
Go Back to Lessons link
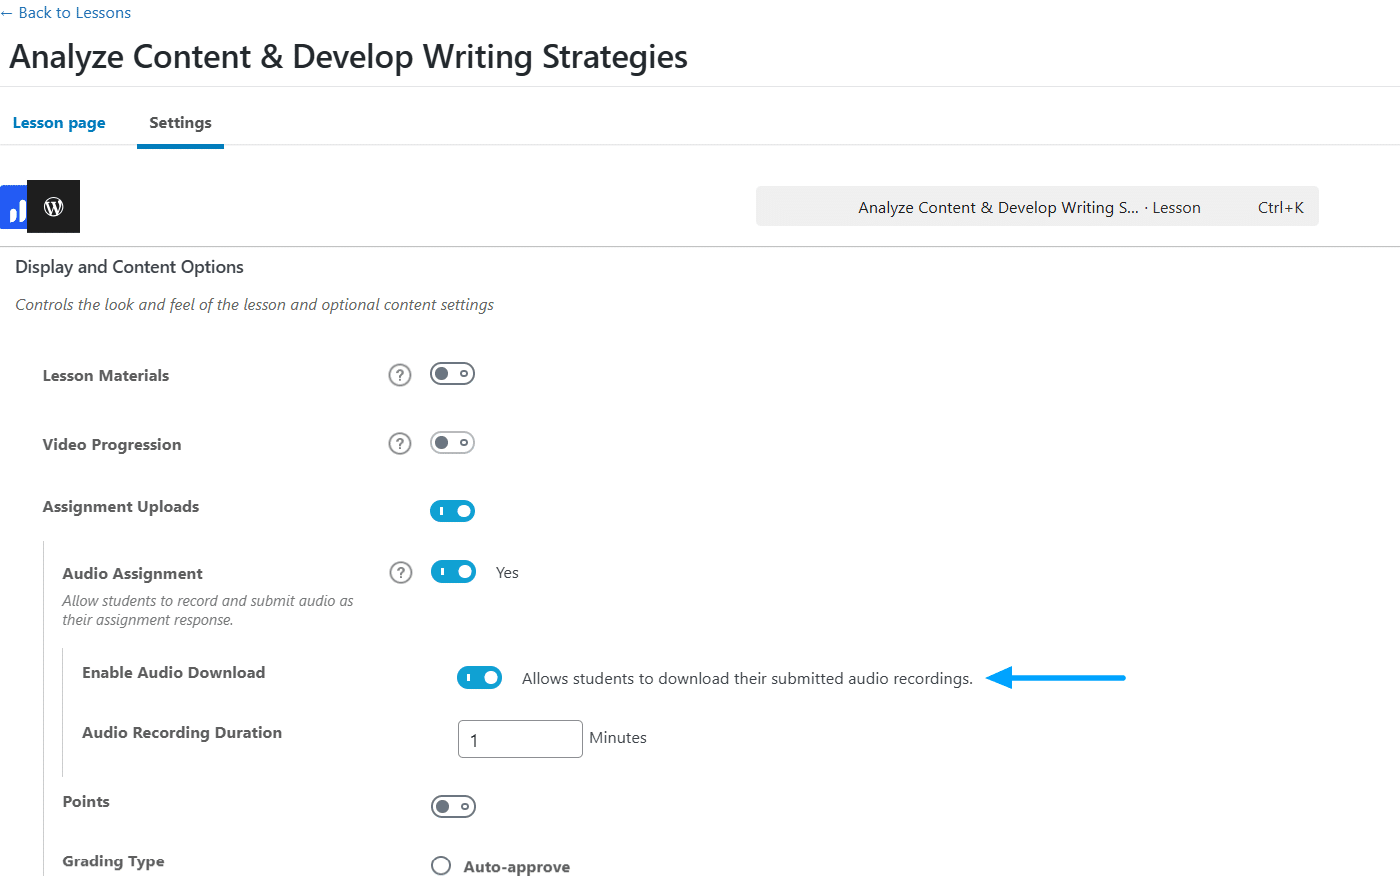coord(66,13)
